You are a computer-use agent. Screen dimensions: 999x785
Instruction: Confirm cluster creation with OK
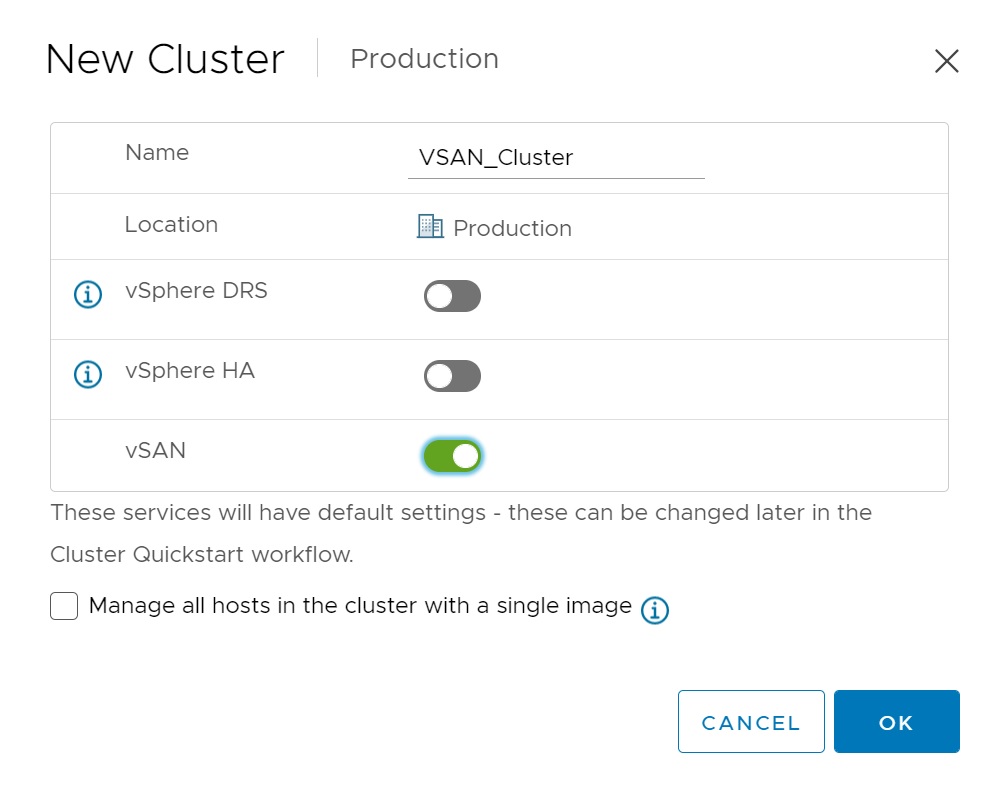896,722
